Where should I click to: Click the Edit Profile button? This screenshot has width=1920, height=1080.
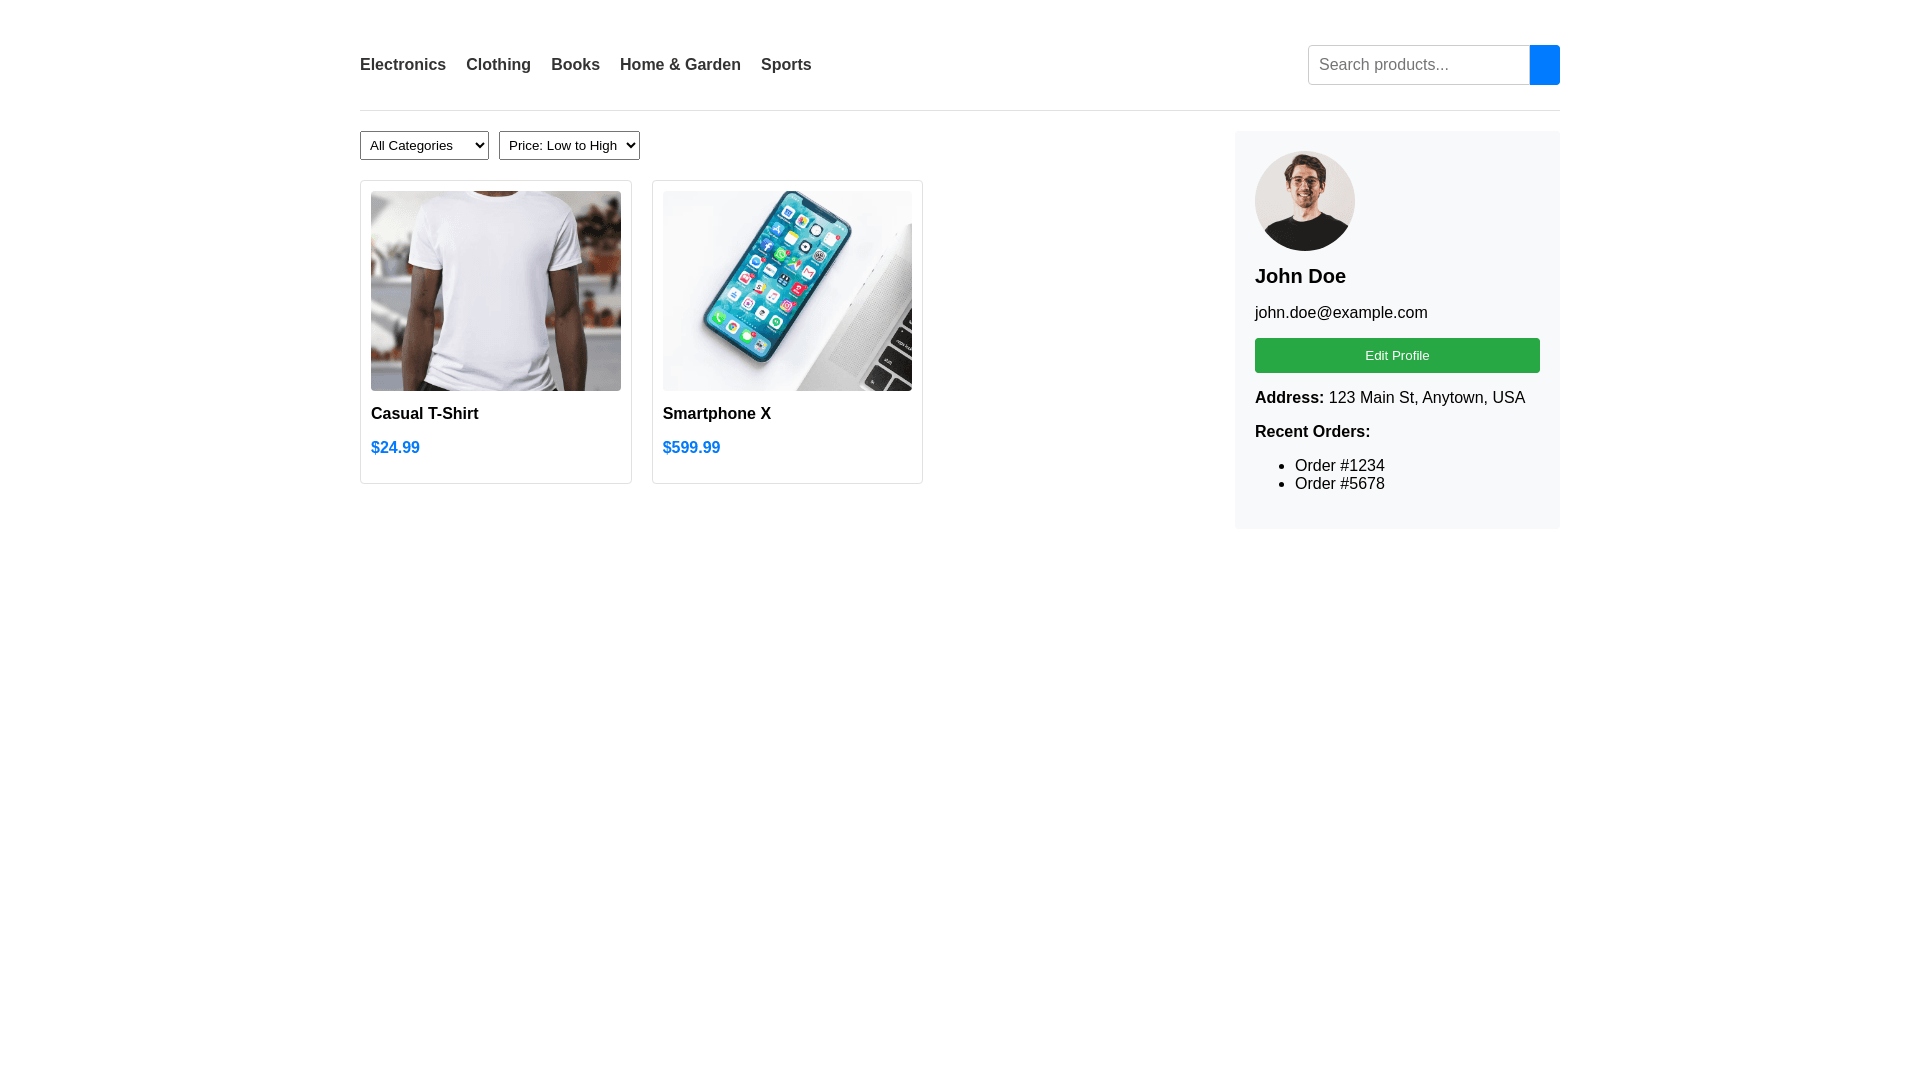coord(1397,355)
